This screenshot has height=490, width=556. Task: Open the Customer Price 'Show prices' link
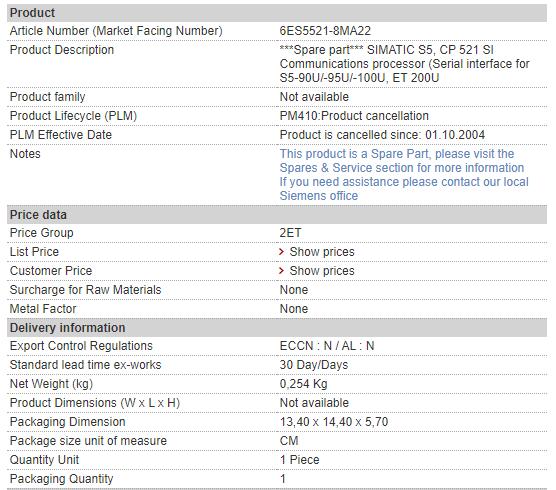(322, 271)
